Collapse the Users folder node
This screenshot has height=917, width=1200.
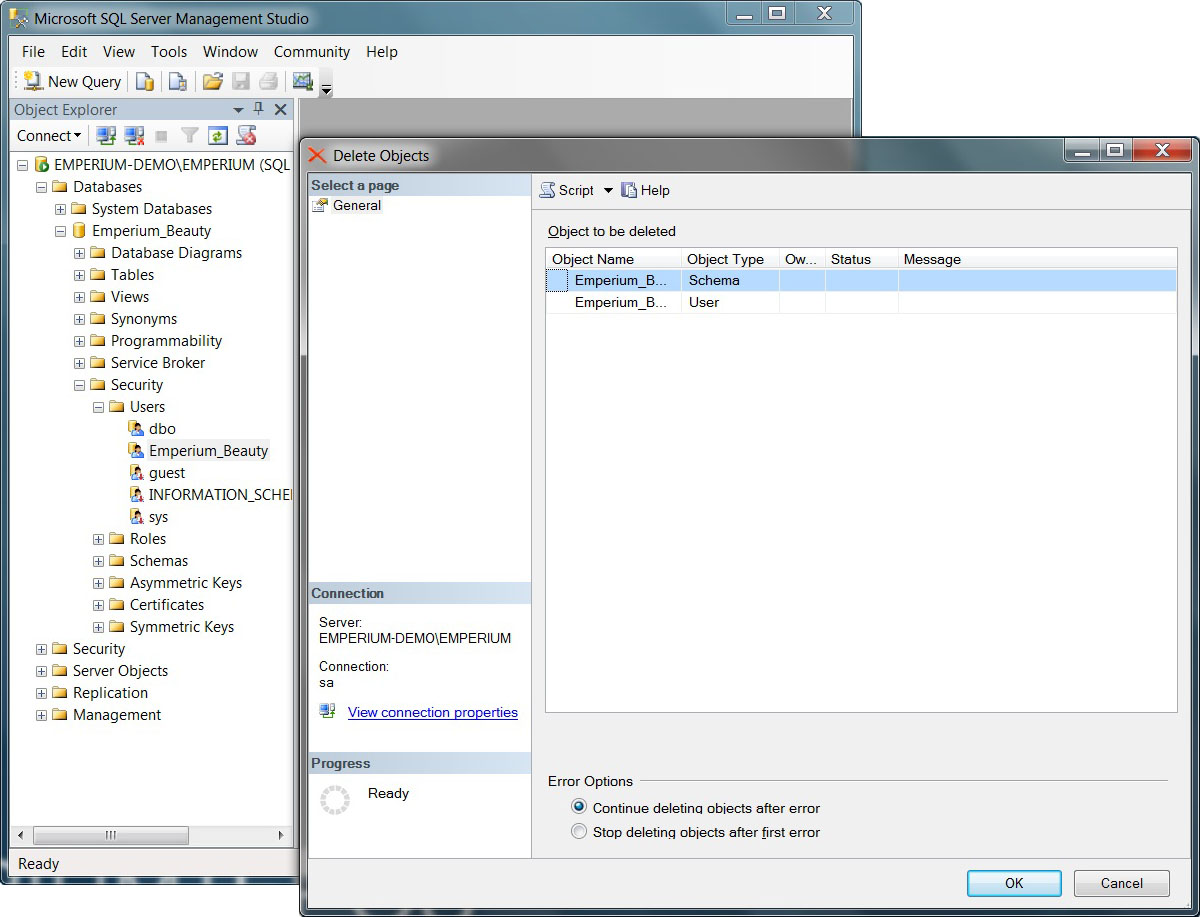pos(99,407)
